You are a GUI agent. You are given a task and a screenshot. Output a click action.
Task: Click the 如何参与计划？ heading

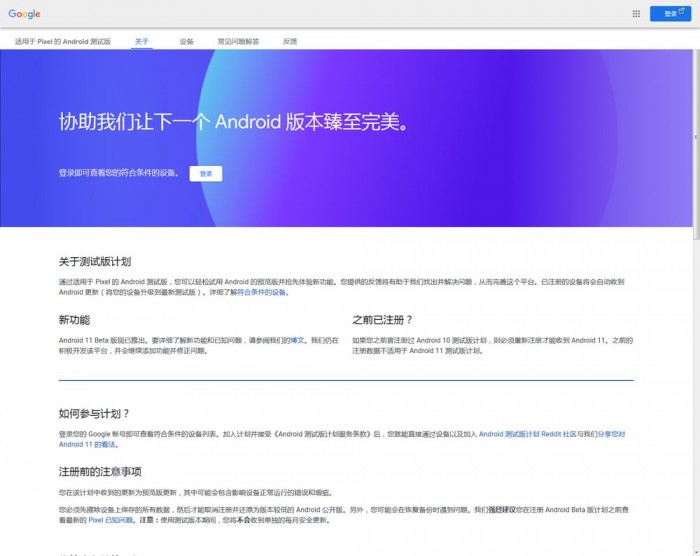[x=94, y=413]
